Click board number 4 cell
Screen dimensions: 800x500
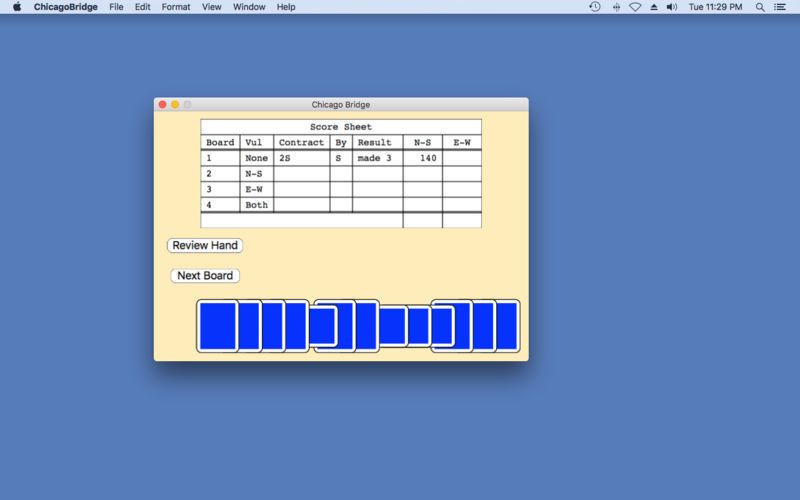tap(220, 205)
